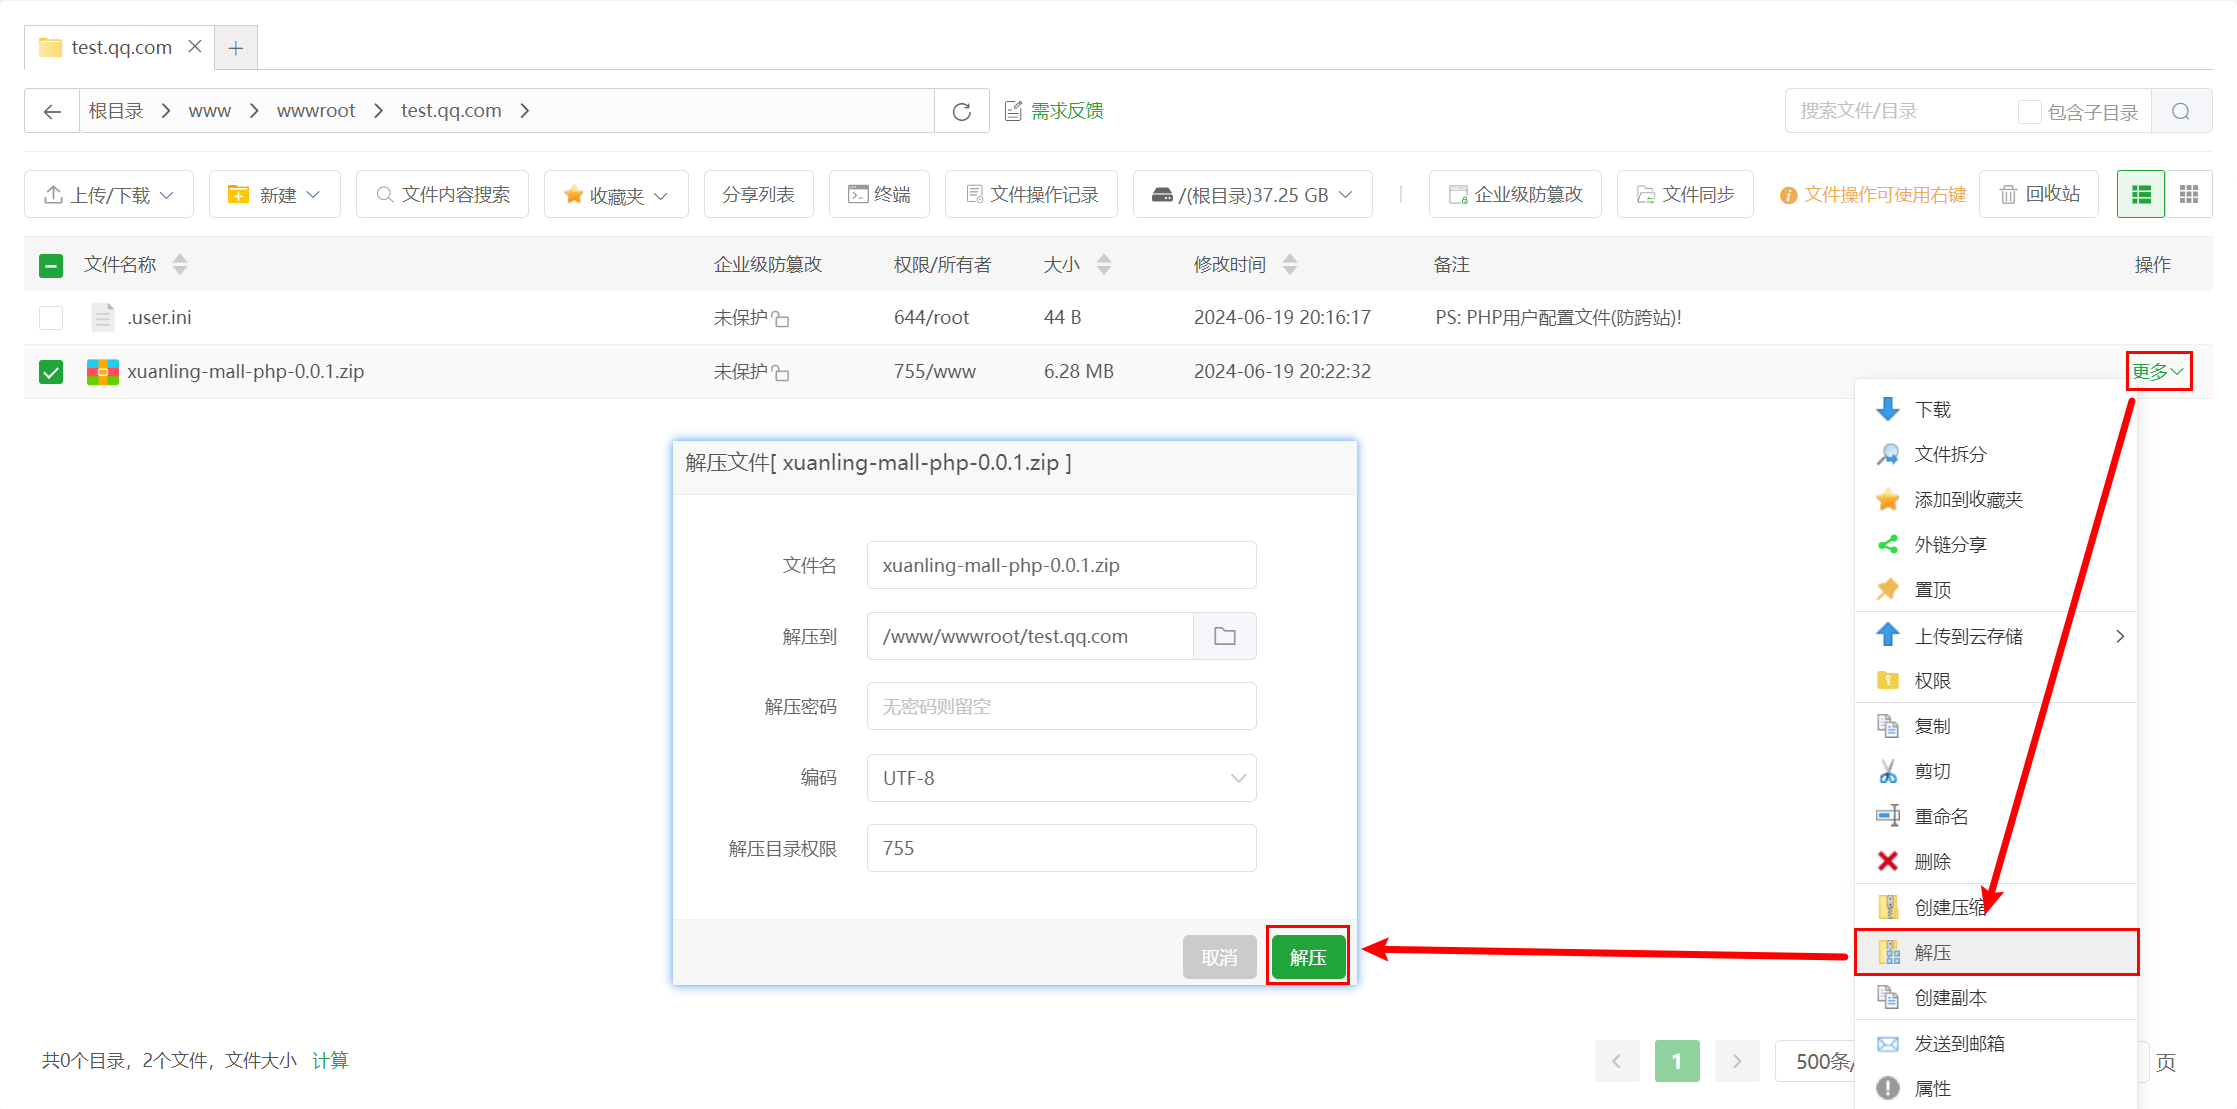Open 回收站 recycle bin
2237x1109 pixels.
tap(2039, 194)
